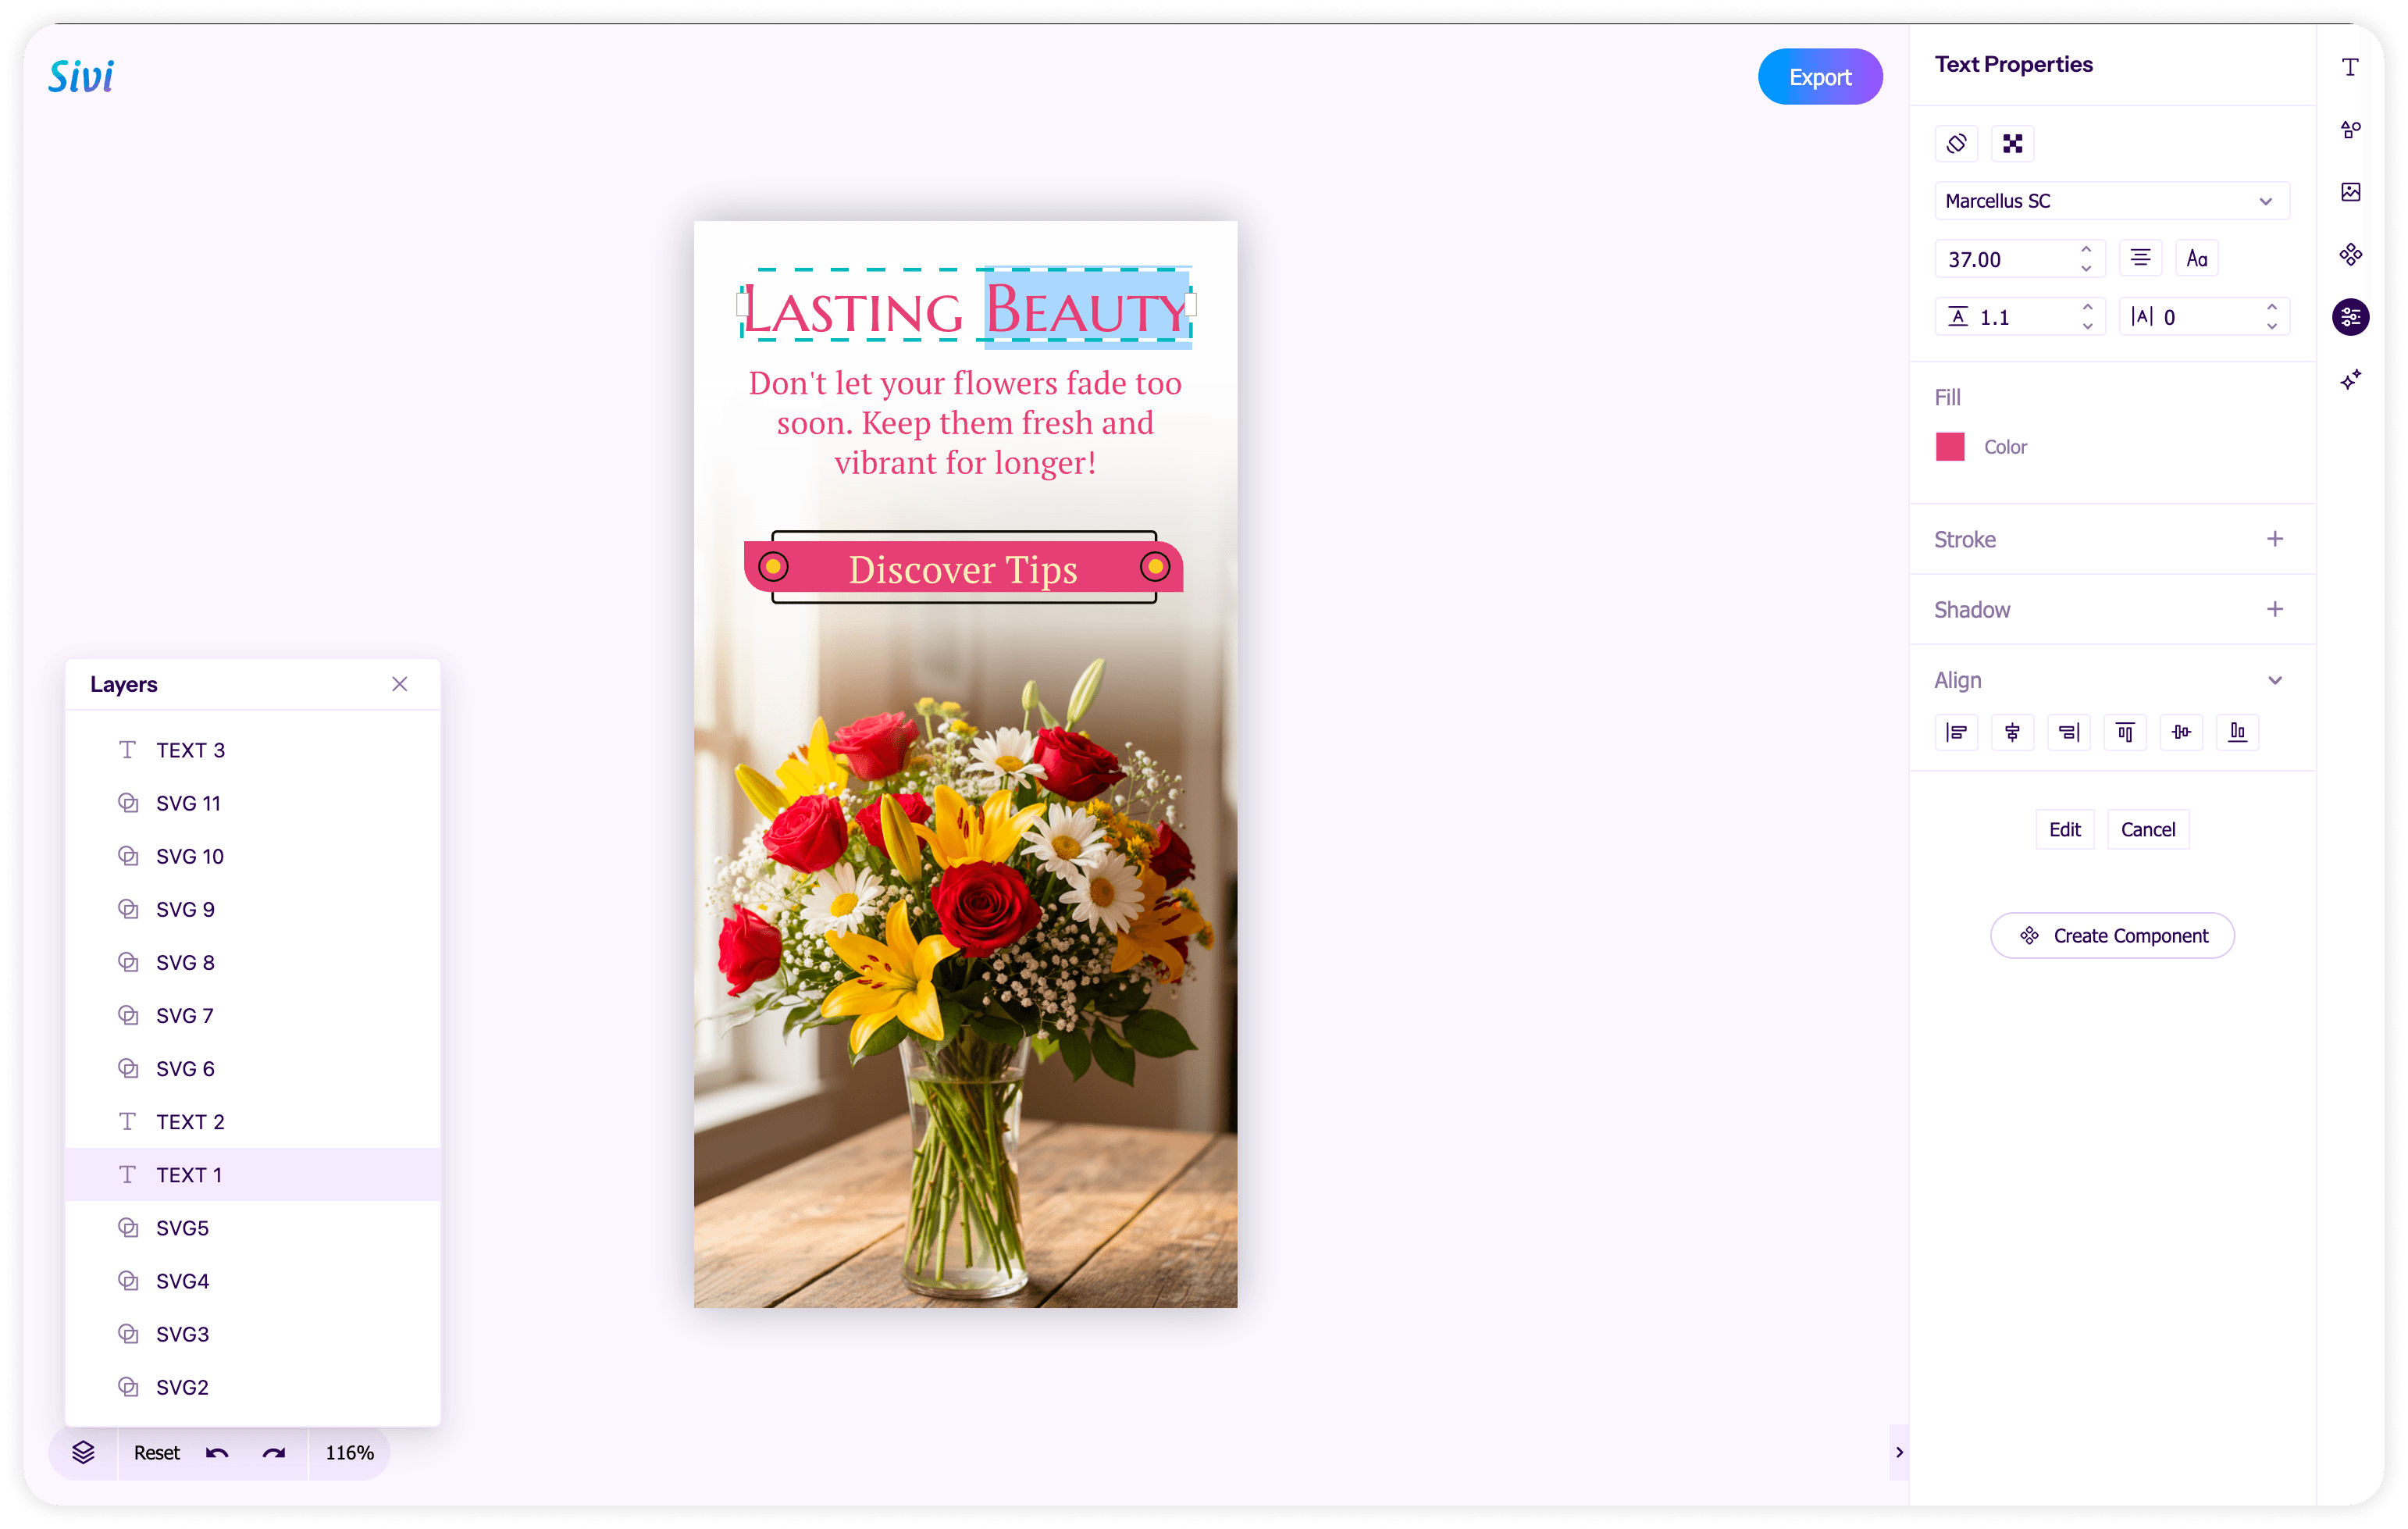The width and height of the screenshot is (2408, 1529).
Task: Click the rotate text icon in Text Properties
Action: click(x=1956, y=143)
